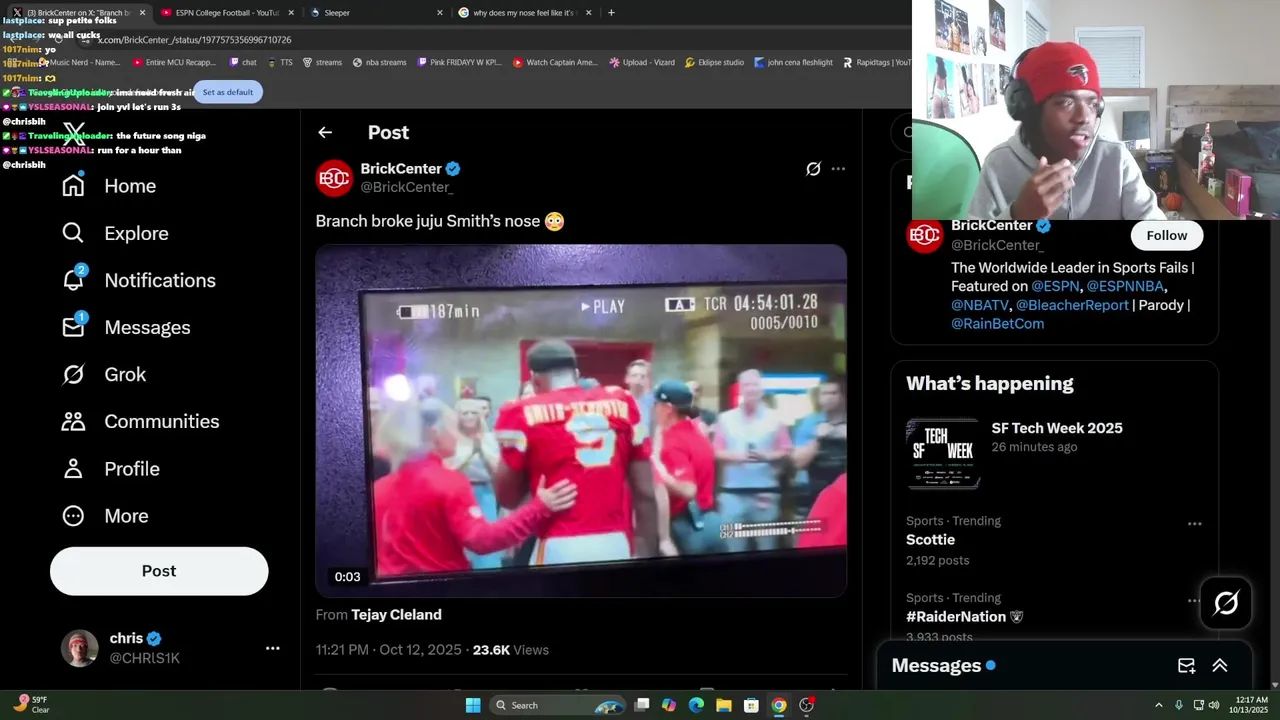
Task: Go back using the Post header arrow
Action: [x=325, y=132]
